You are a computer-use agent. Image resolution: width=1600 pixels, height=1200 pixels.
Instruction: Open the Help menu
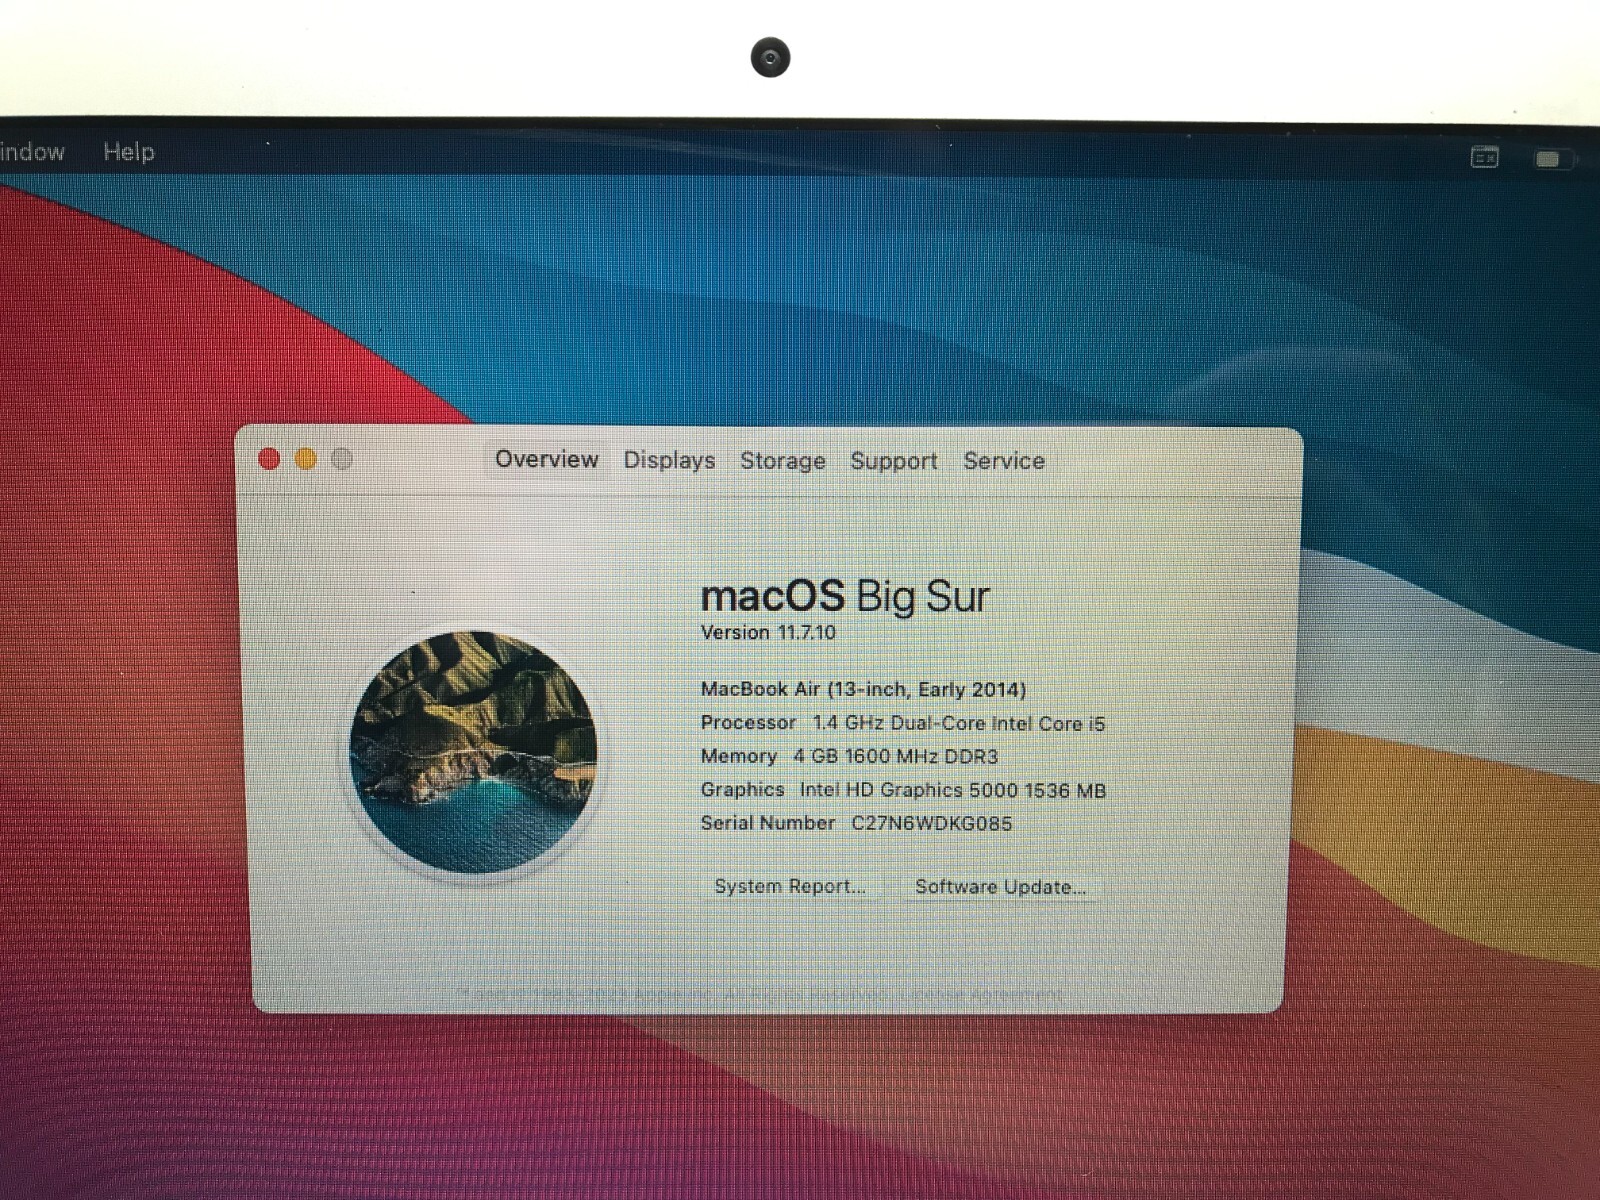(129, 152)
